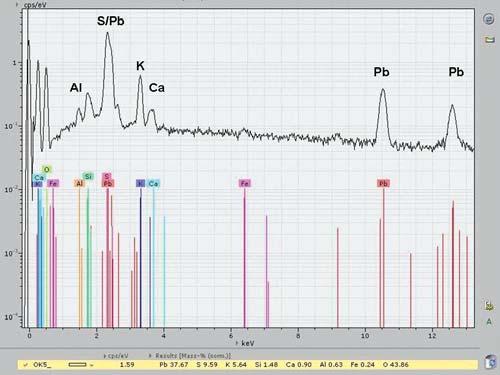The width and height of the screenshot is (500, 375).
Task: Toggle the checkmark for the OK5_ spectrum
Action: pyautogui.click(x=26, y=365)
